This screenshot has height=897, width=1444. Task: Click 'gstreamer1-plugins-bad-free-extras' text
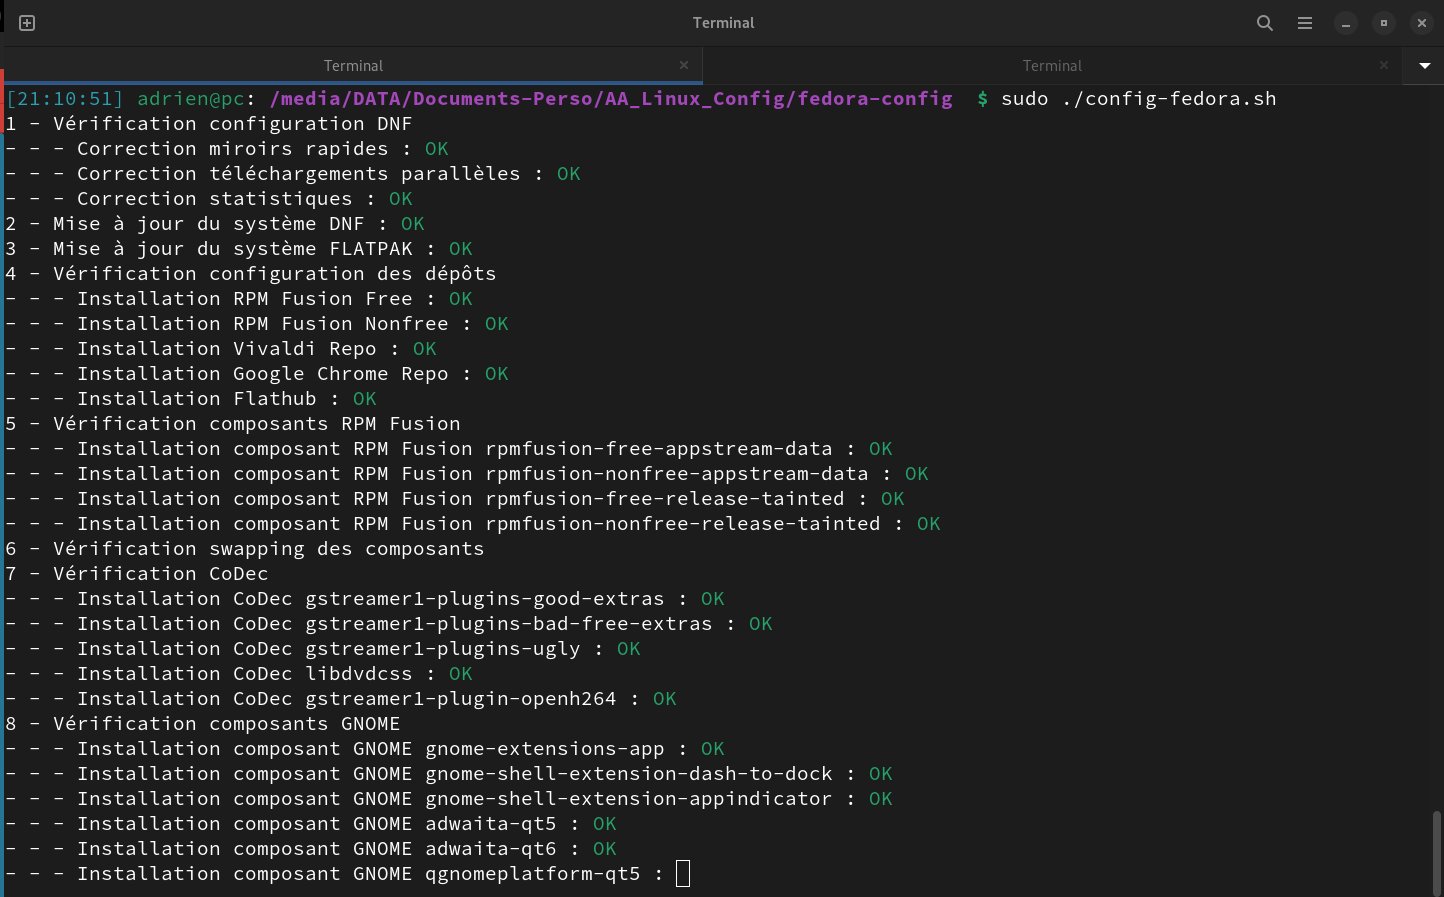click(x=509, y=624)
